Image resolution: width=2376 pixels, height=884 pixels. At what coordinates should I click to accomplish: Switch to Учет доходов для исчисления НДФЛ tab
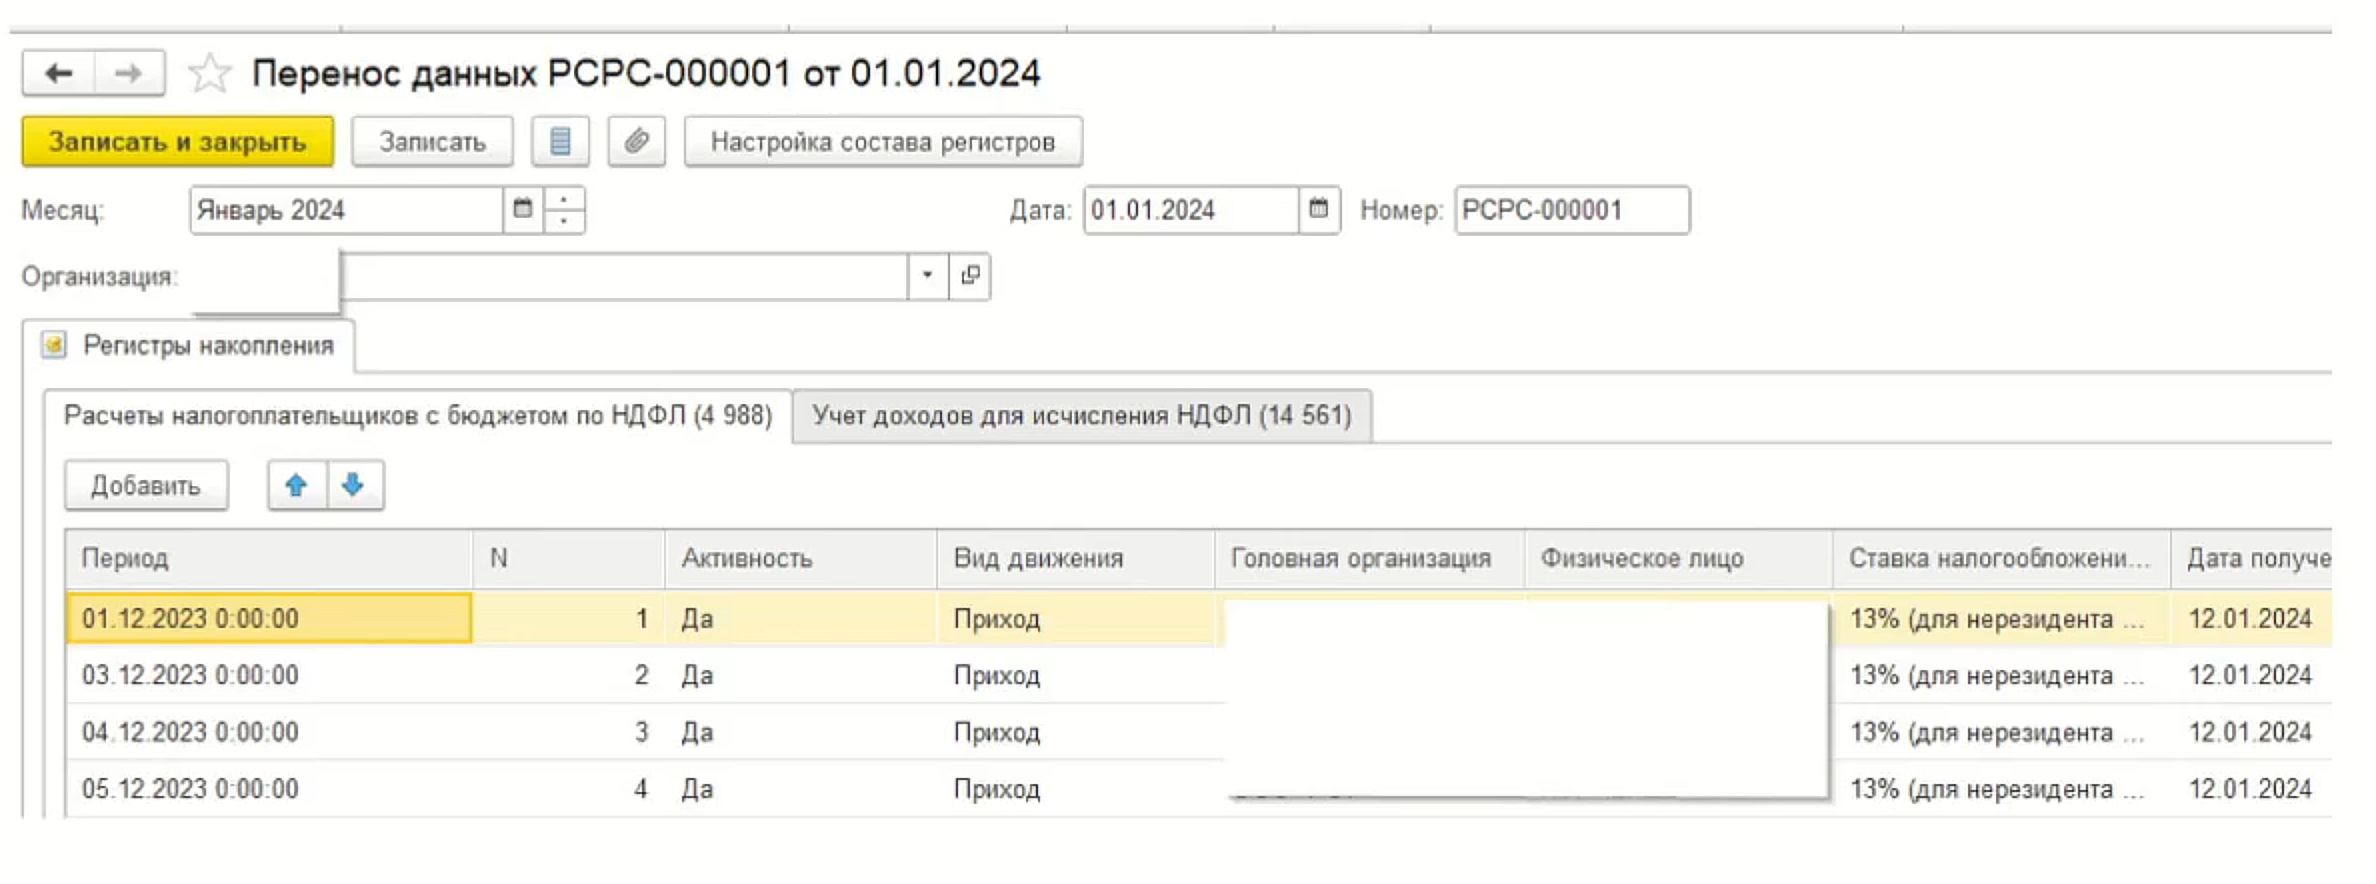[x=1081, y=416]
